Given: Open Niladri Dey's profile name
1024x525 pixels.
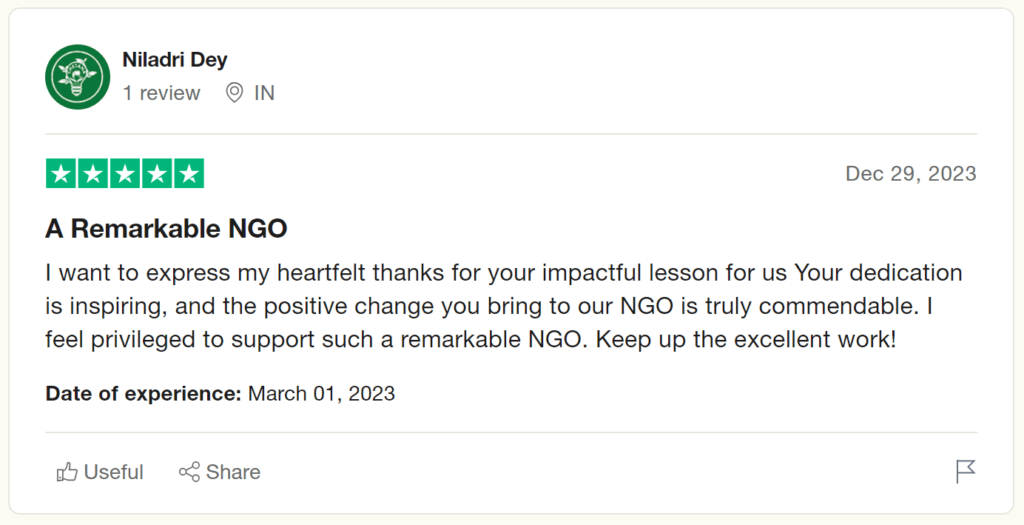Looking at the screenshot, I should [x=175, y=59].
